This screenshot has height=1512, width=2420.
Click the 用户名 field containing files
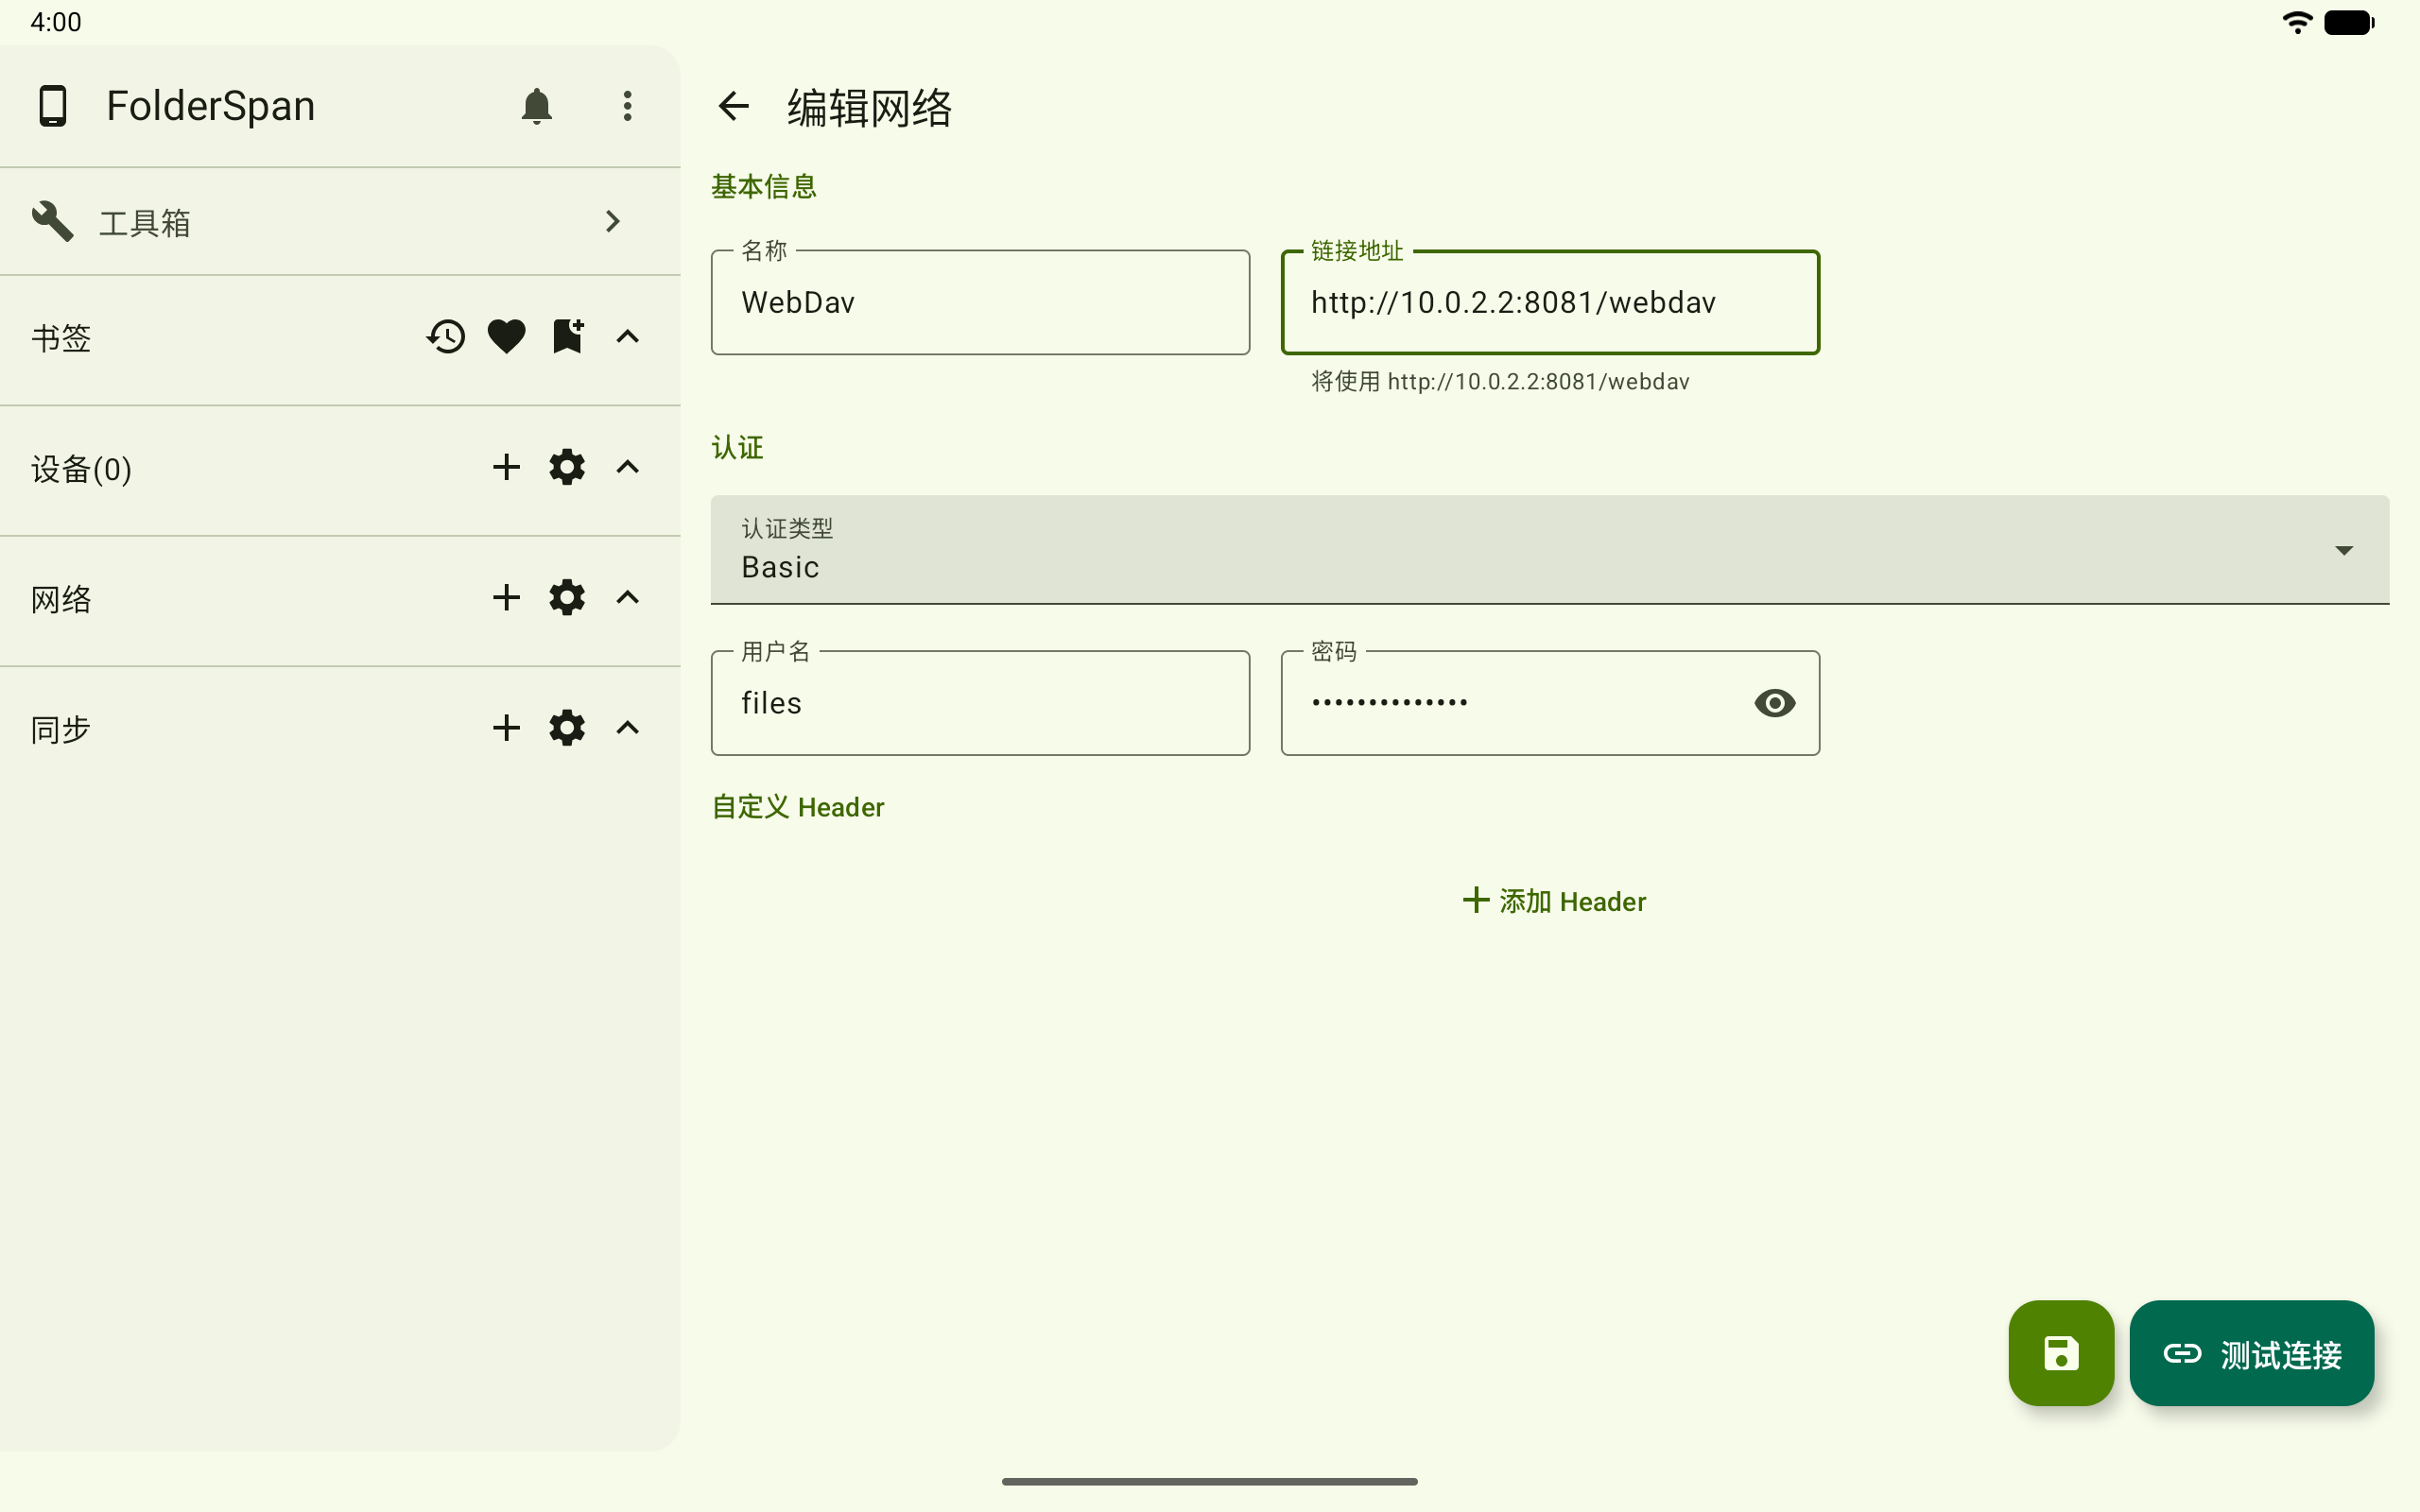(x=980, y=703)
